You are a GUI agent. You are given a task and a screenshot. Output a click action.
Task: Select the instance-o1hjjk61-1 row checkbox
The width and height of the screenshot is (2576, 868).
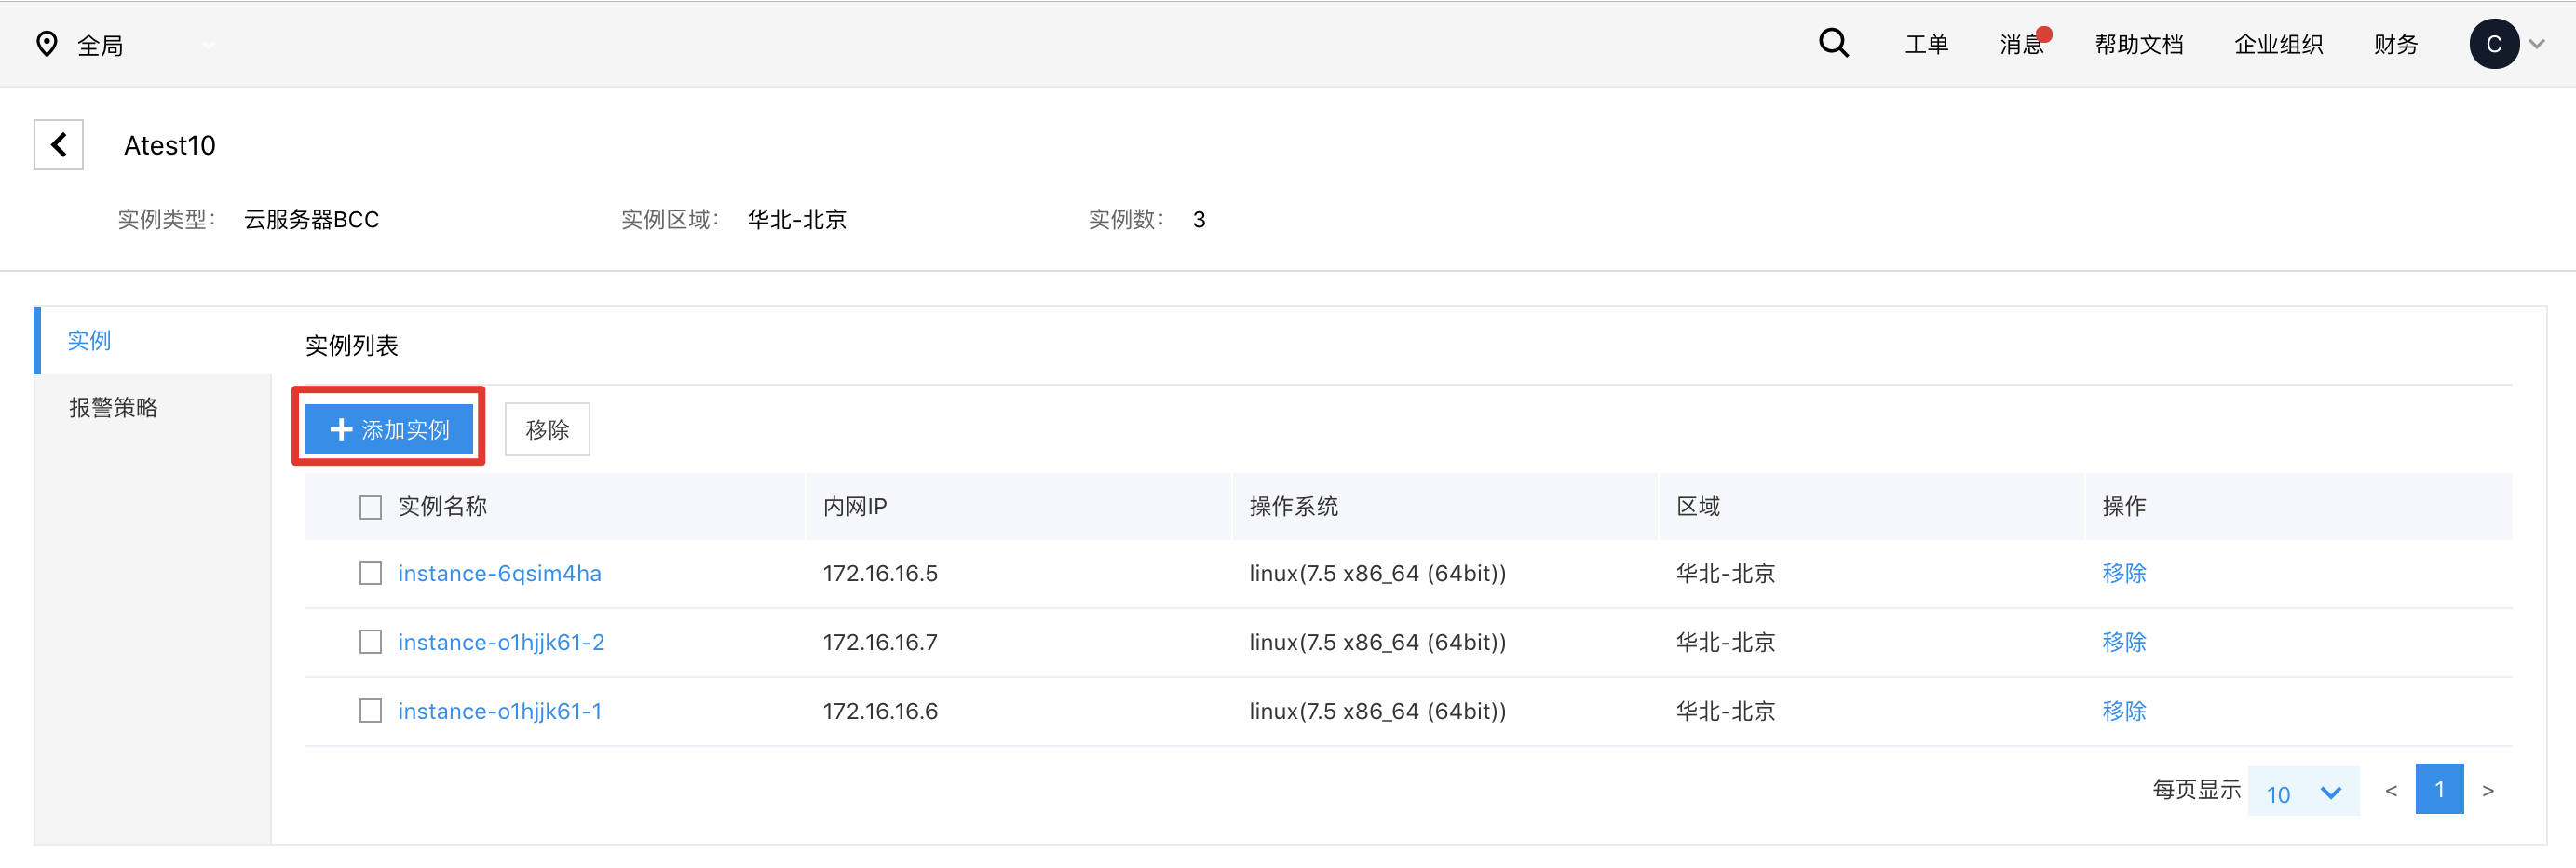pos(371,711)
